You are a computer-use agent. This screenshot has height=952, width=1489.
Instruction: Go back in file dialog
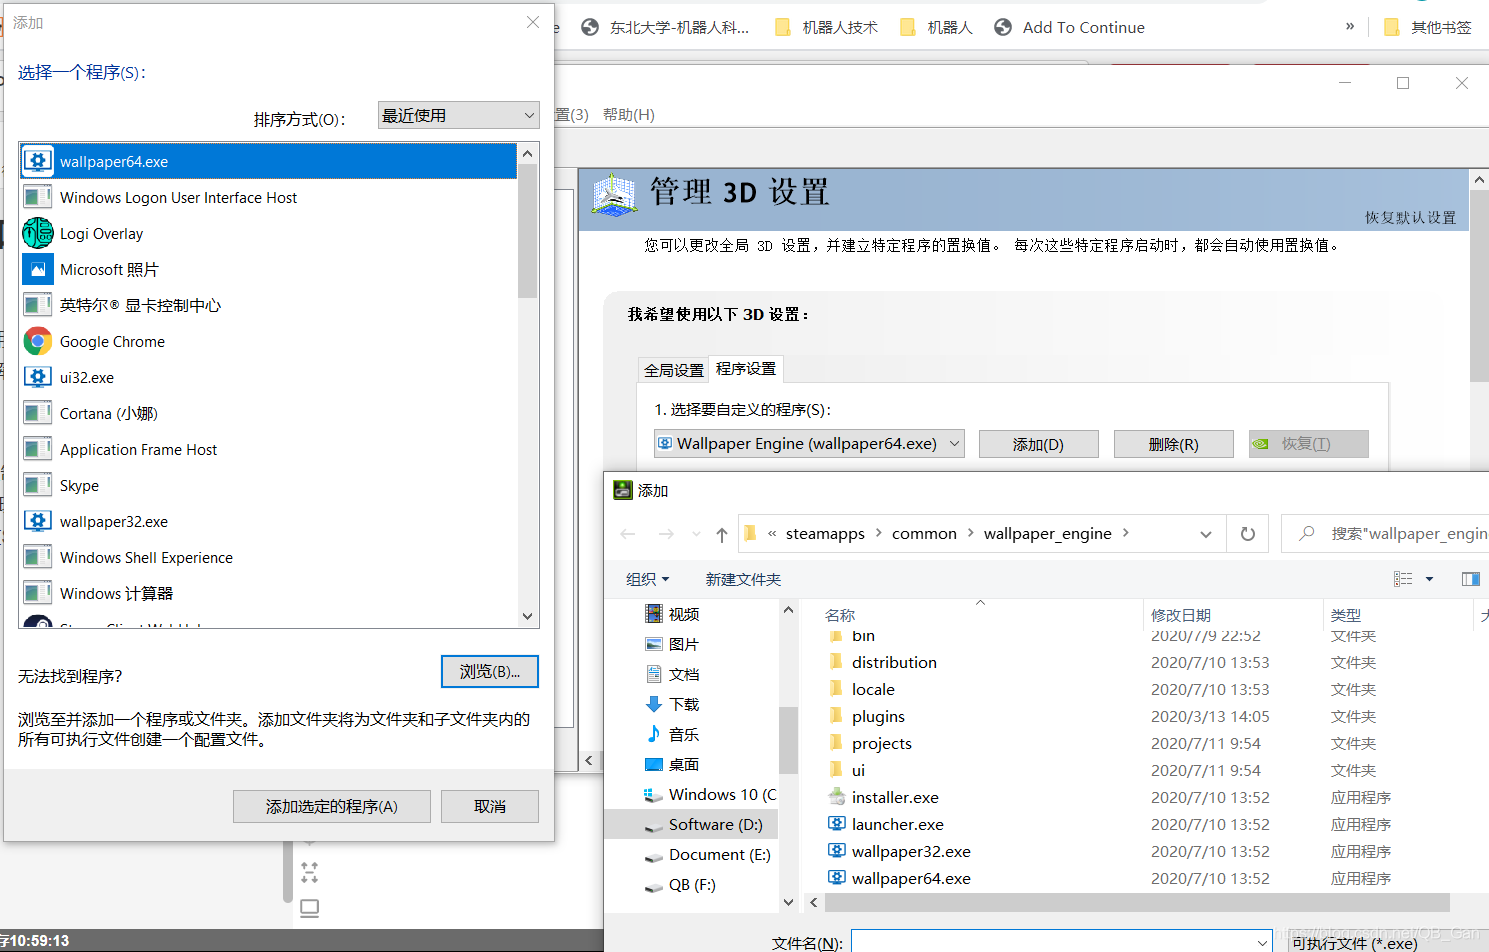(628, 534)
